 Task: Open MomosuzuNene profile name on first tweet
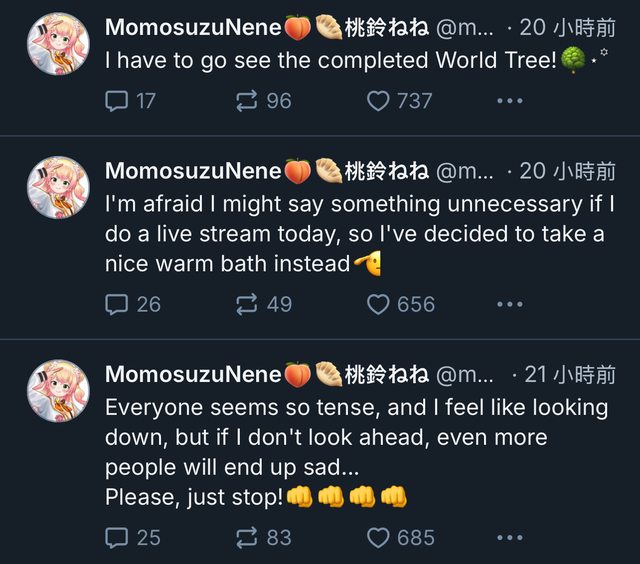tap(193, 27)
